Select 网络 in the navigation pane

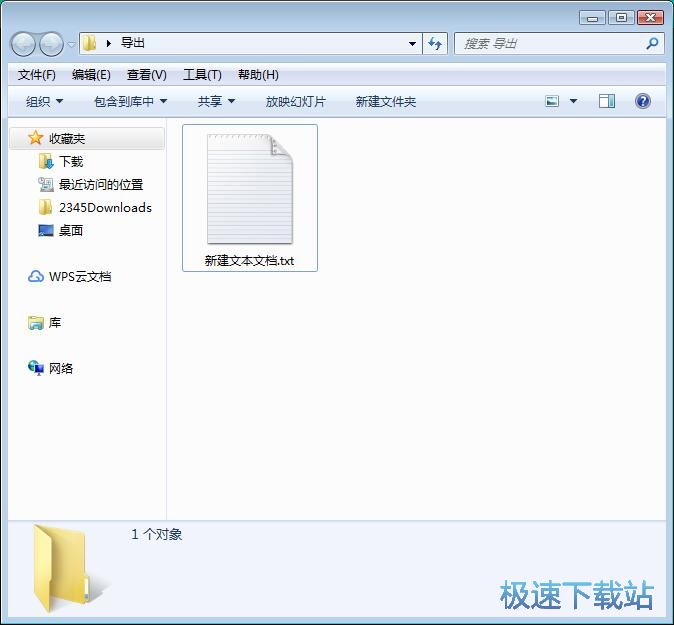(61, 368)
